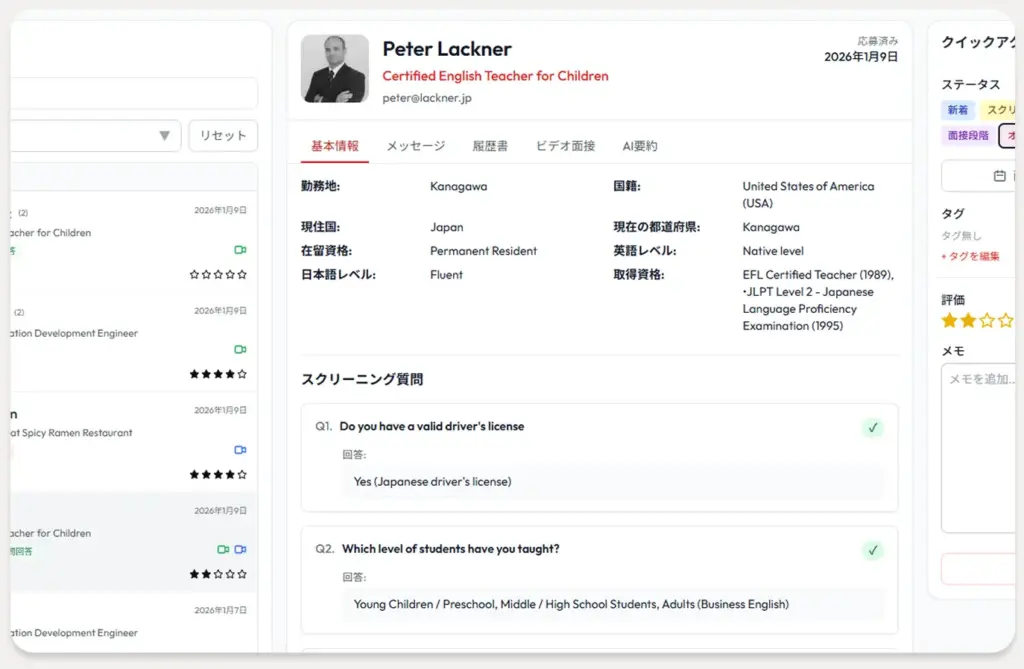Click the calendar icon in quick actions panel
This screenshot has width=1024, height=669.
pos(999,176)
